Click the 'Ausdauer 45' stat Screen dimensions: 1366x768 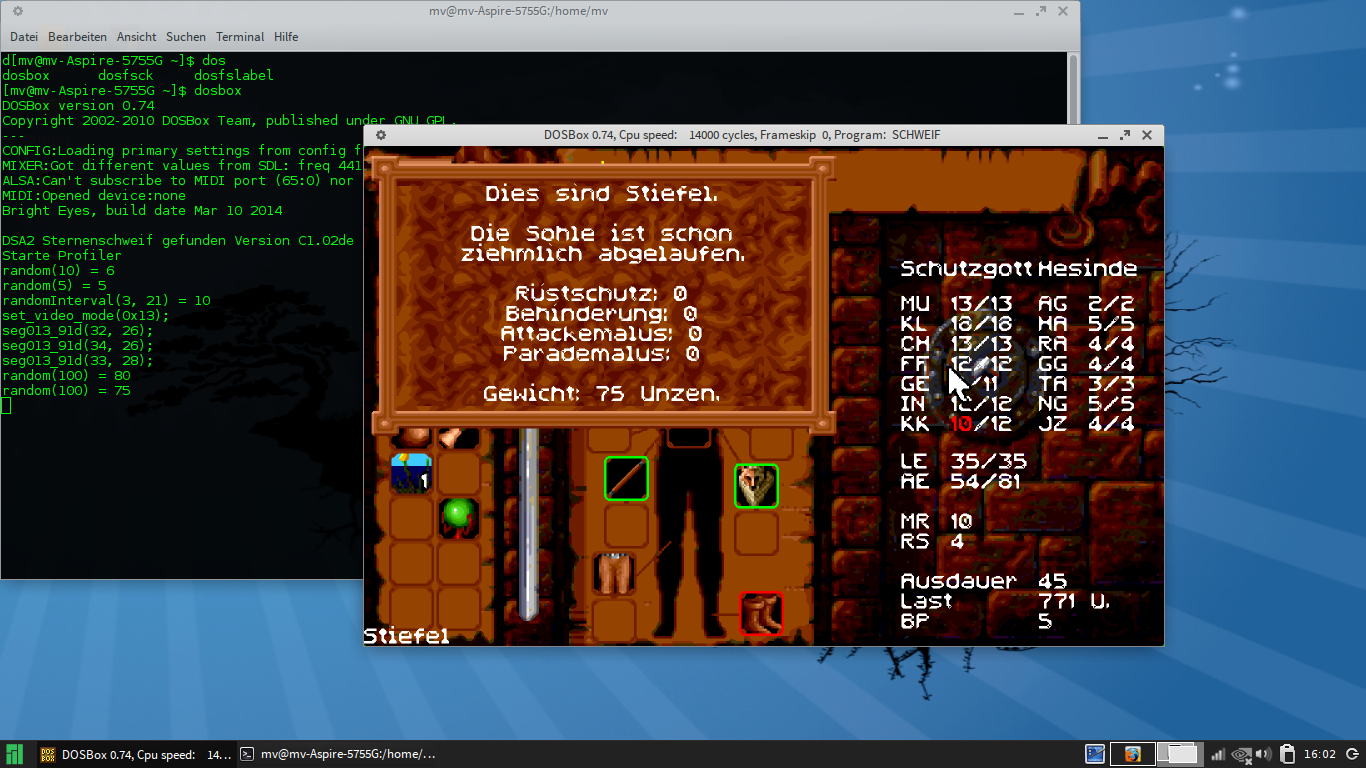(x=984, y=581)
